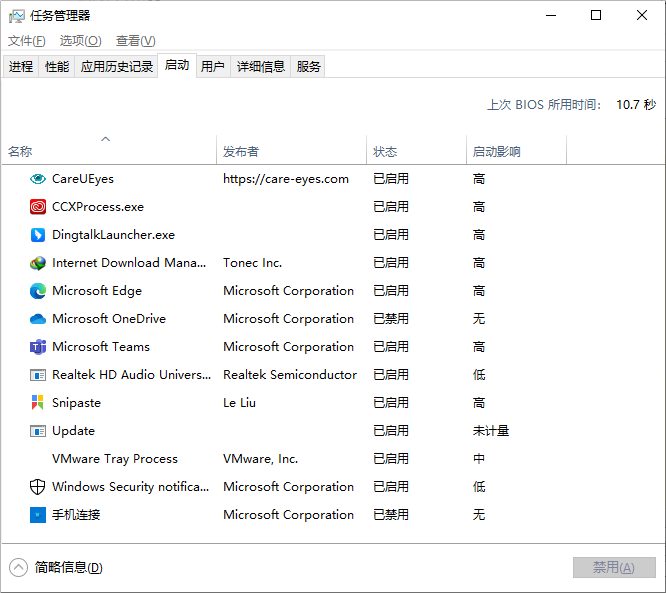This screenshot has width=666, height=593.
Task: Click publisher Realtek Semiconductor
Action: (290, 375)
